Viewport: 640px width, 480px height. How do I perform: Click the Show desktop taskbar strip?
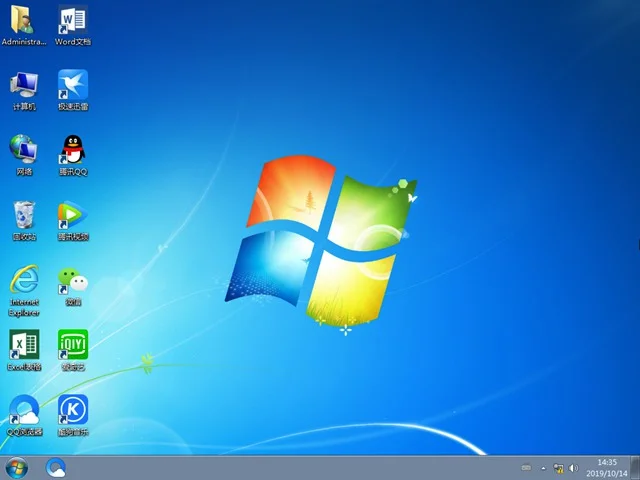pyautogui.click(x=635, y=468)
